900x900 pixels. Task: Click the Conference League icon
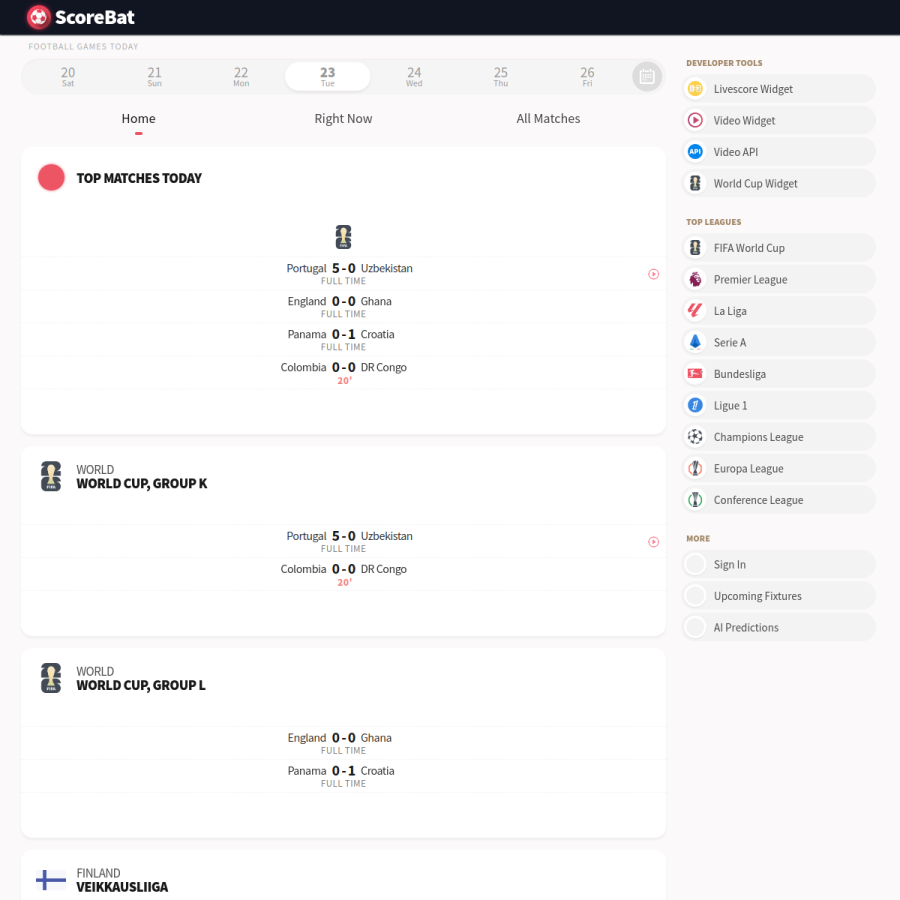(x=695, y=501)
